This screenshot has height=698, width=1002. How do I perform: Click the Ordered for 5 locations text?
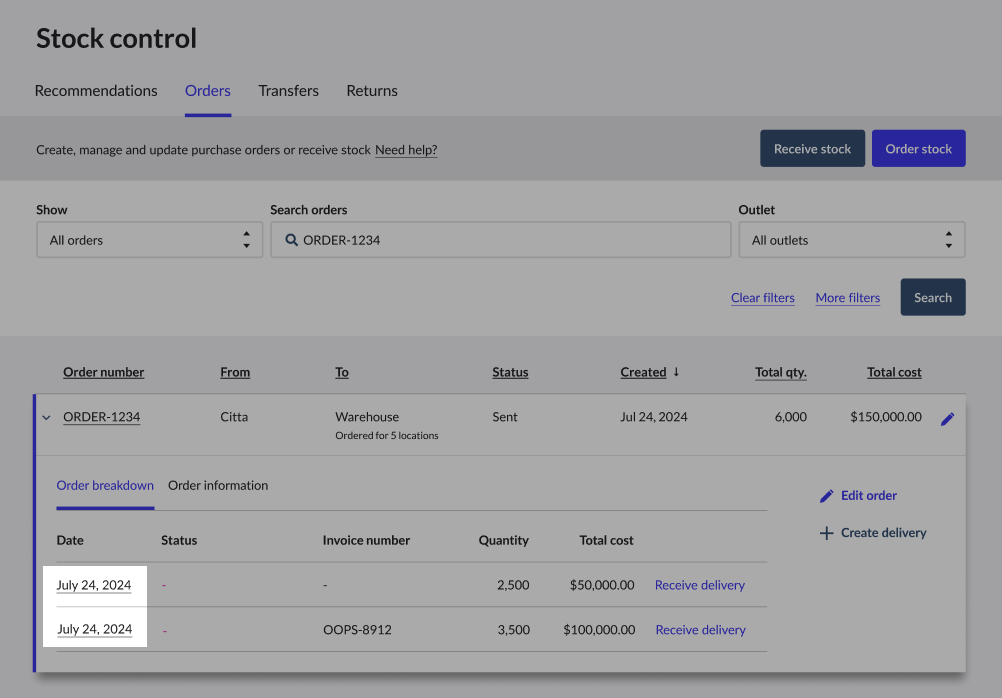coord(387,435)
